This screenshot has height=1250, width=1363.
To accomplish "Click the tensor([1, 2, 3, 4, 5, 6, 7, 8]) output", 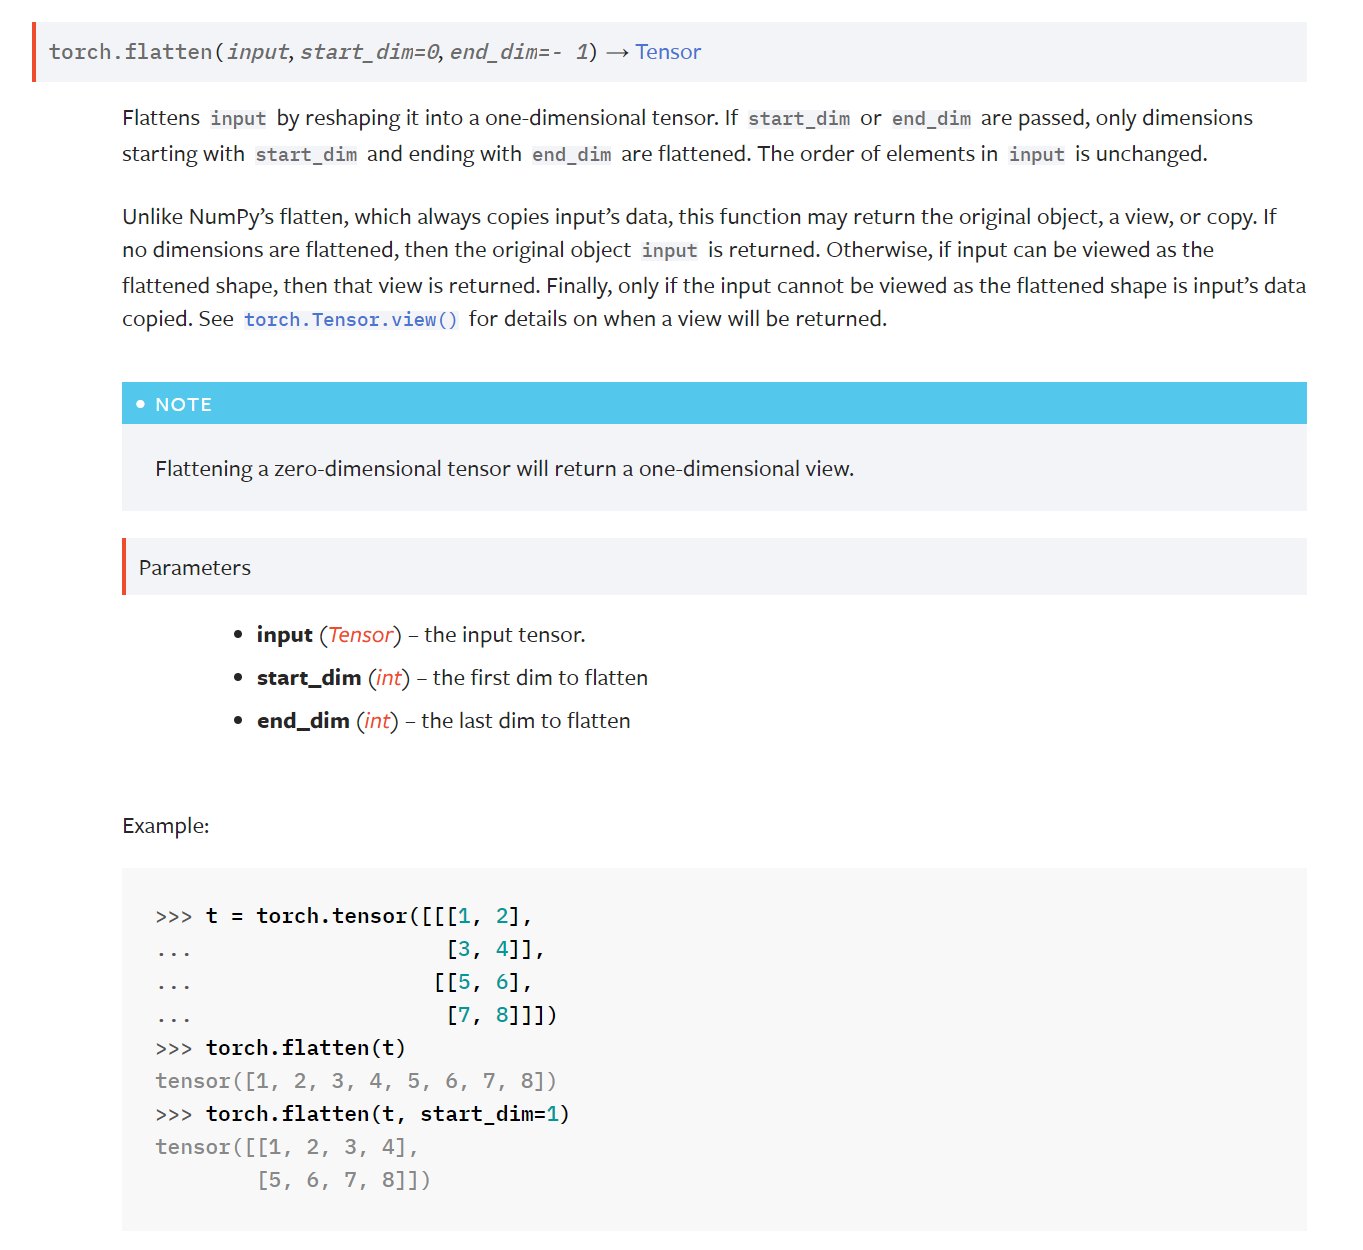I will [x=356, y=1081].
